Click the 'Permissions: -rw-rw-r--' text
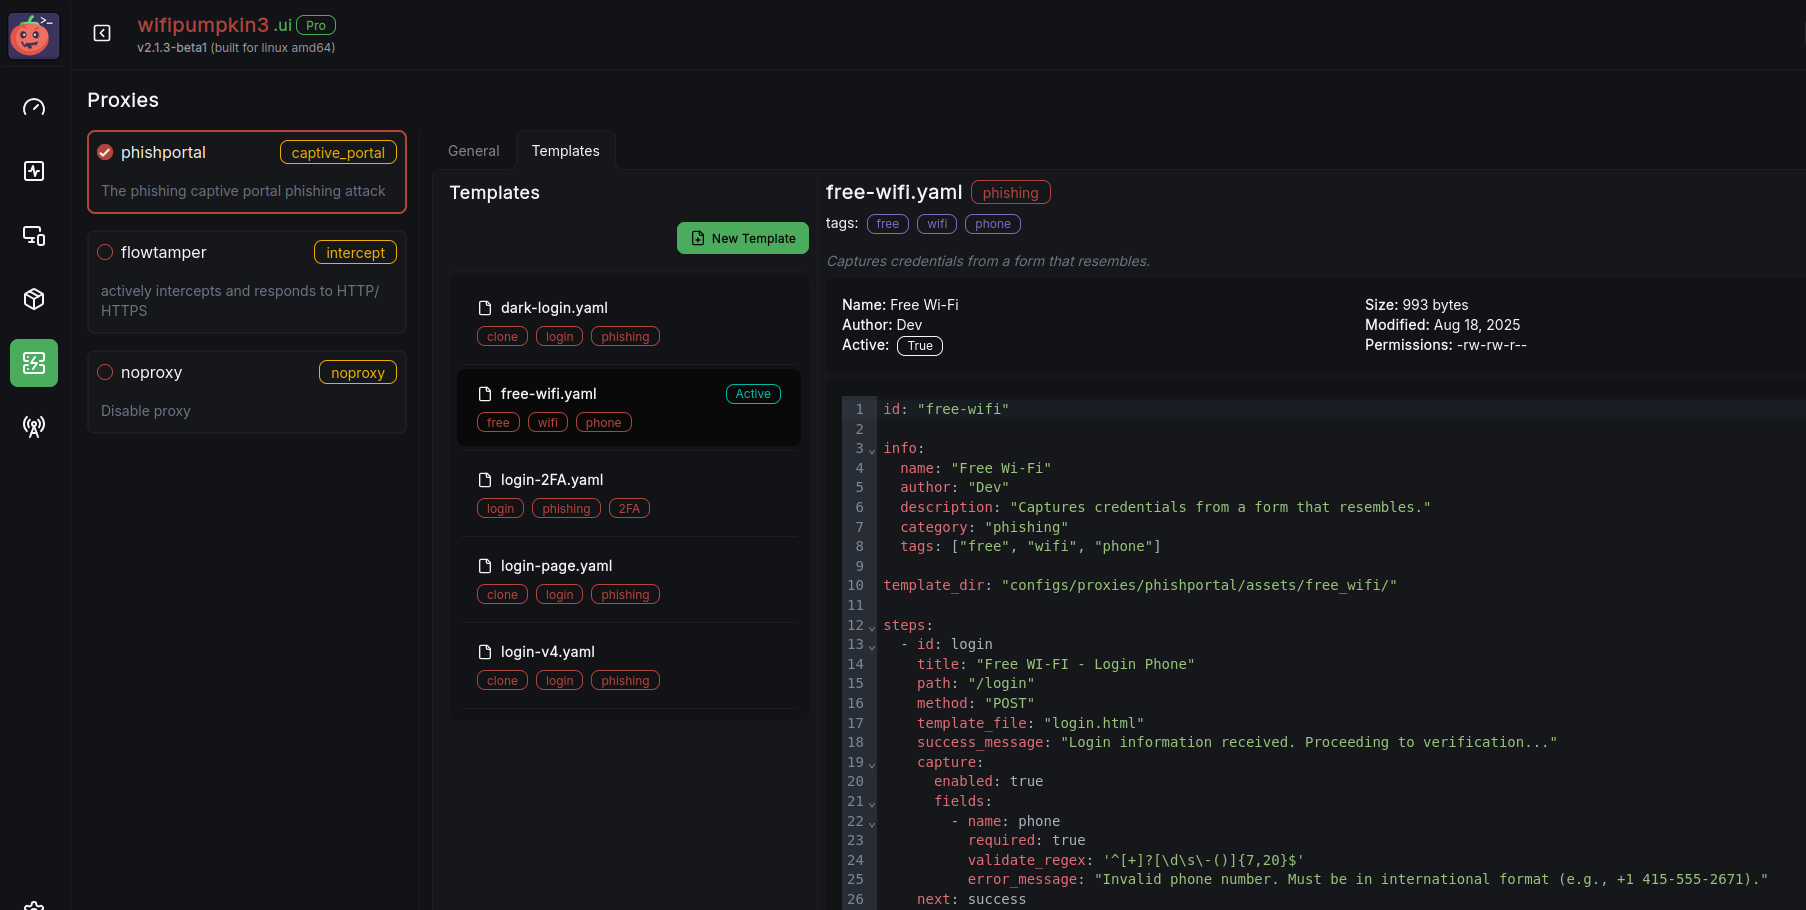The width and height of the screenshot is (1806, 910). (x=1445, y=345)
